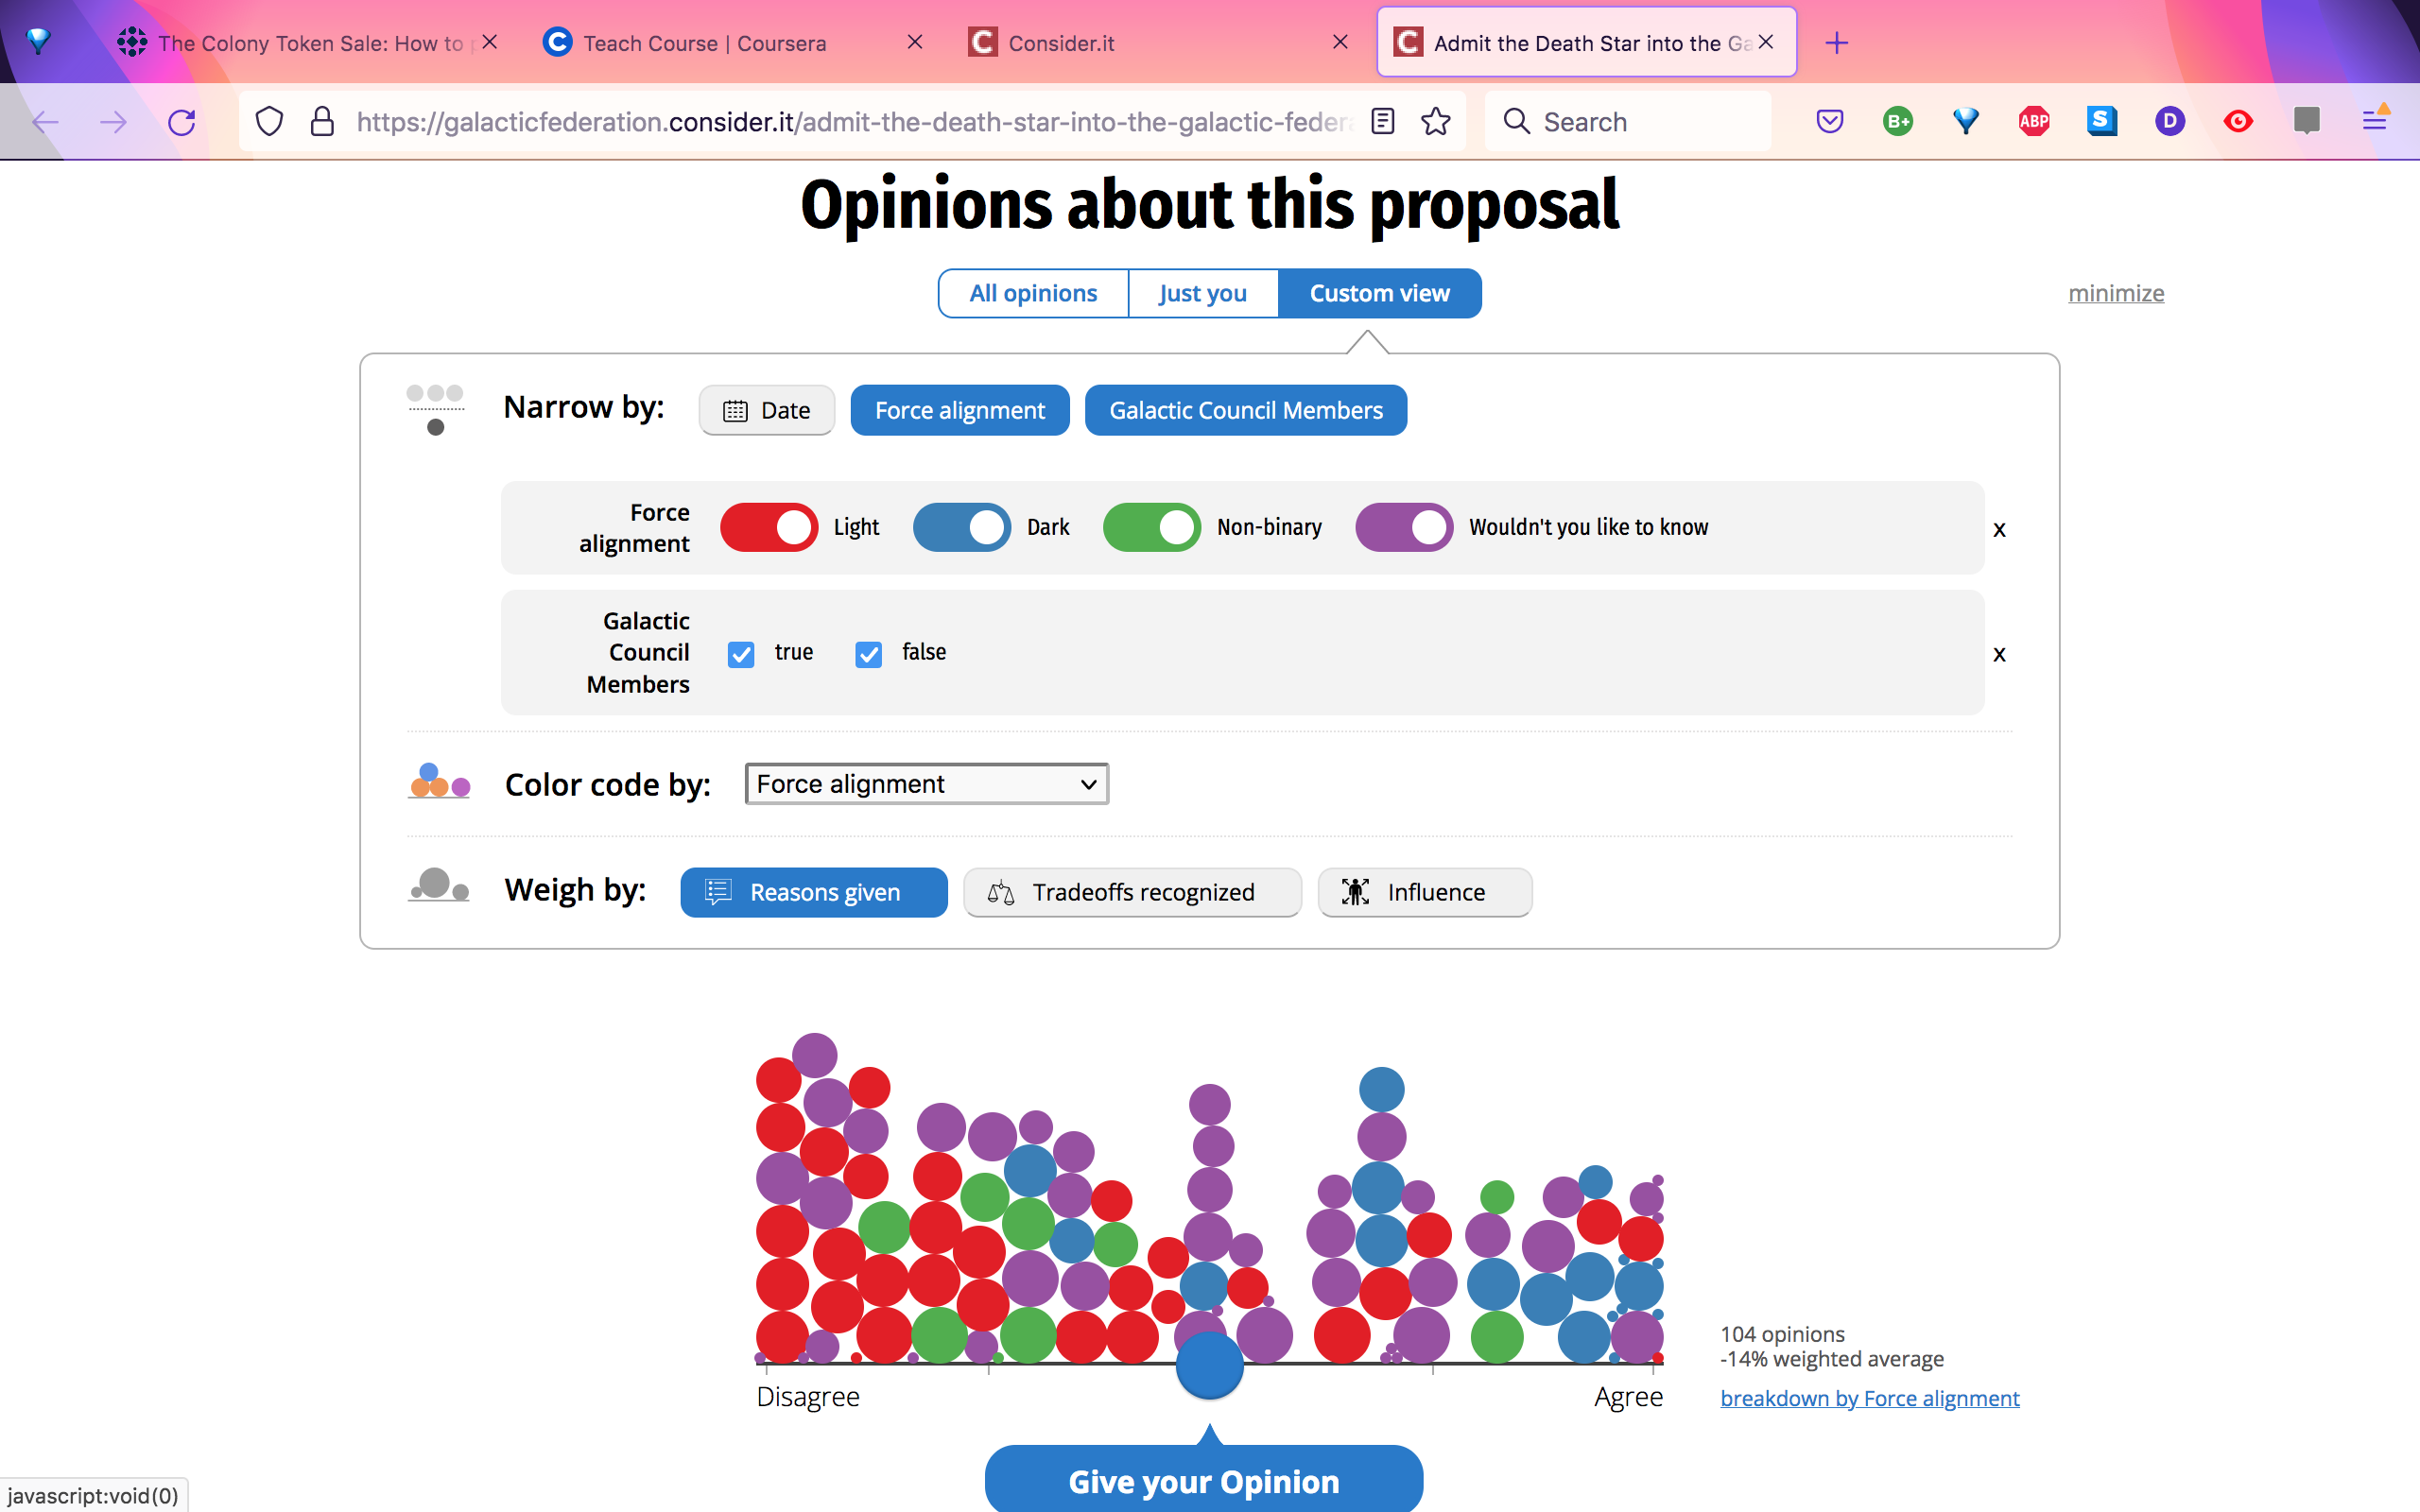Disable the Non-binary alignment toggle
This screenshot has width=2420, height=1512.
click(x=1151, y=527)
